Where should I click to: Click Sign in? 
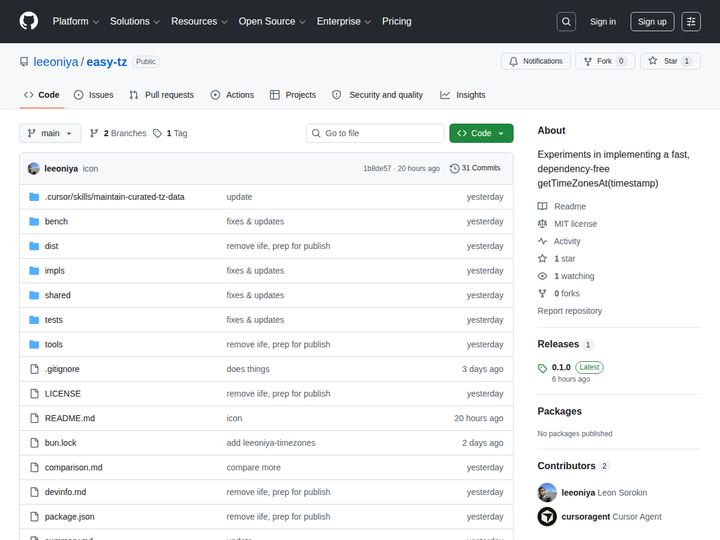[603, 22]
